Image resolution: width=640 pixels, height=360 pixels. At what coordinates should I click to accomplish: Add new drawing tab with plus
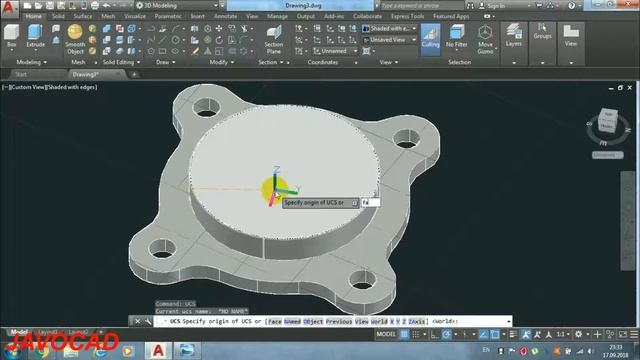click(x=134, y=74)
